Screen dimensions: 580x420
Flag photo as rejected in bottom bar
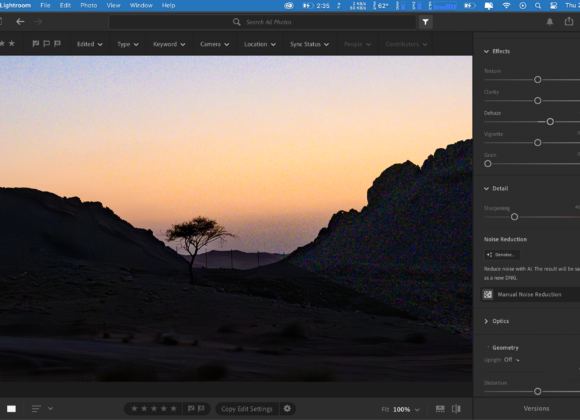coord(201,409)
